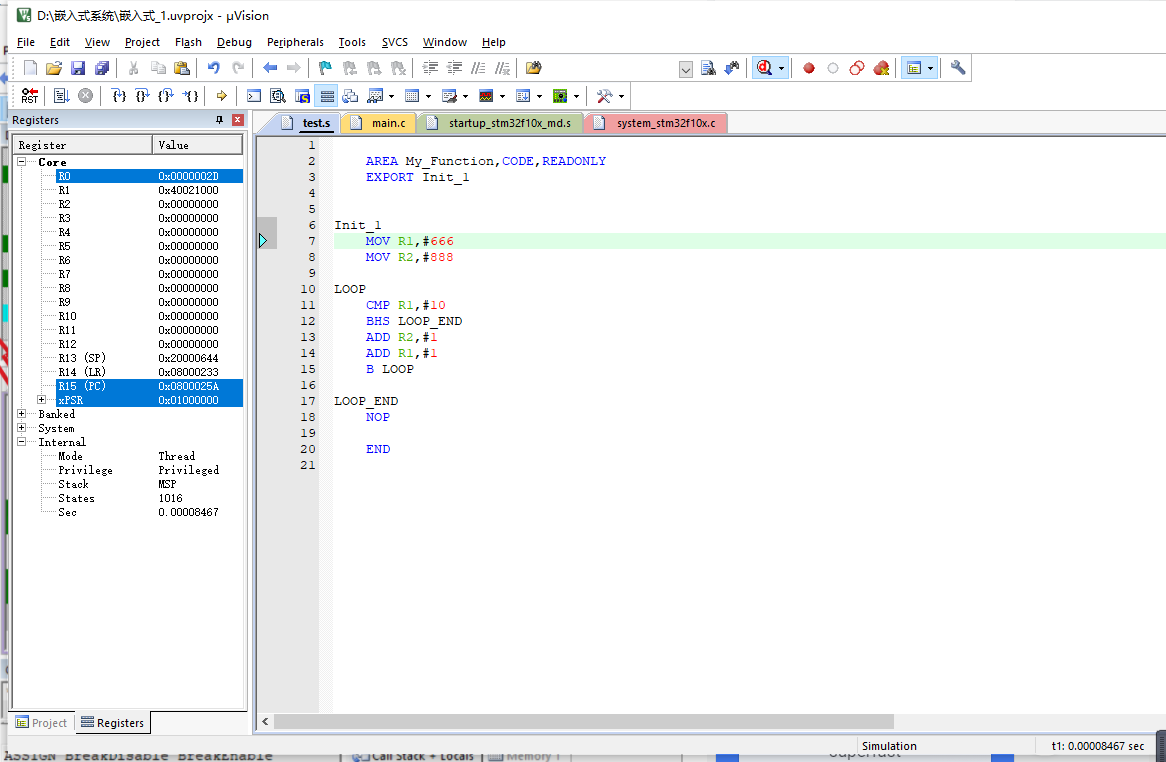Toggle the Disassembly Window toolbar button
This screenshot has width=1166, height=762.
(x=278, y=96)
